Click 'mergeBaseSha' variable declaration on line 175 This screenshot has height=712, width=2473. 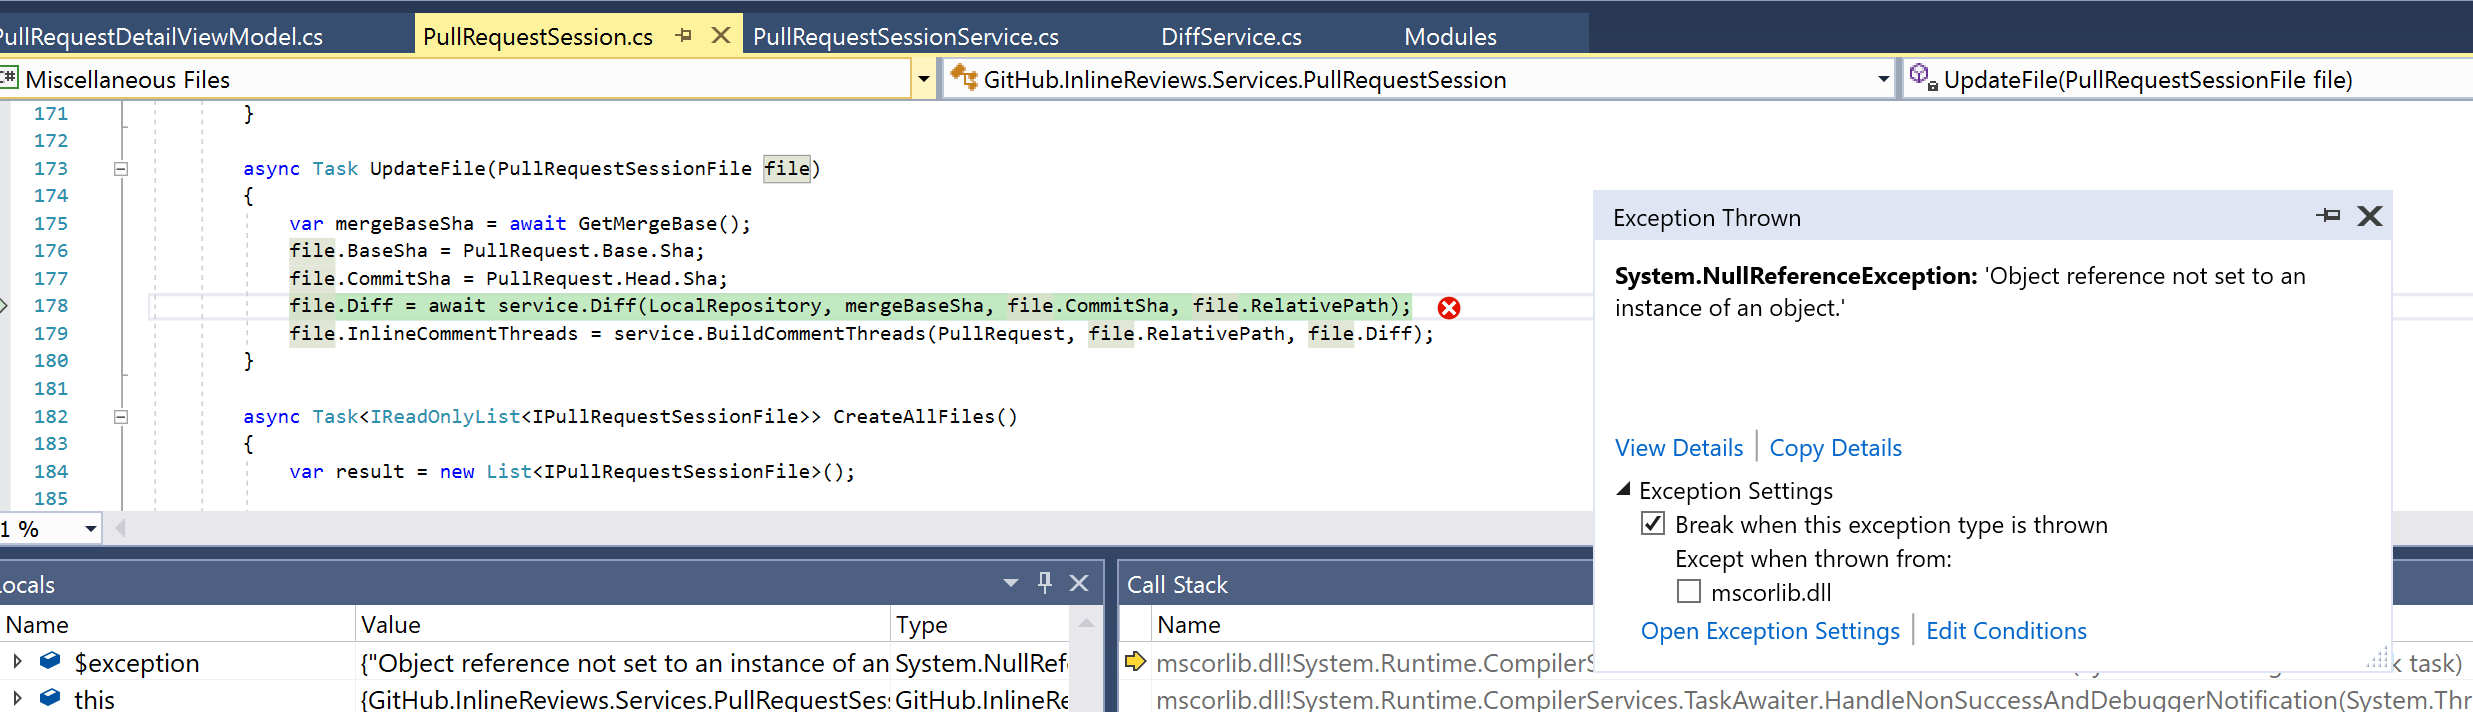click(x=404, y=224)
